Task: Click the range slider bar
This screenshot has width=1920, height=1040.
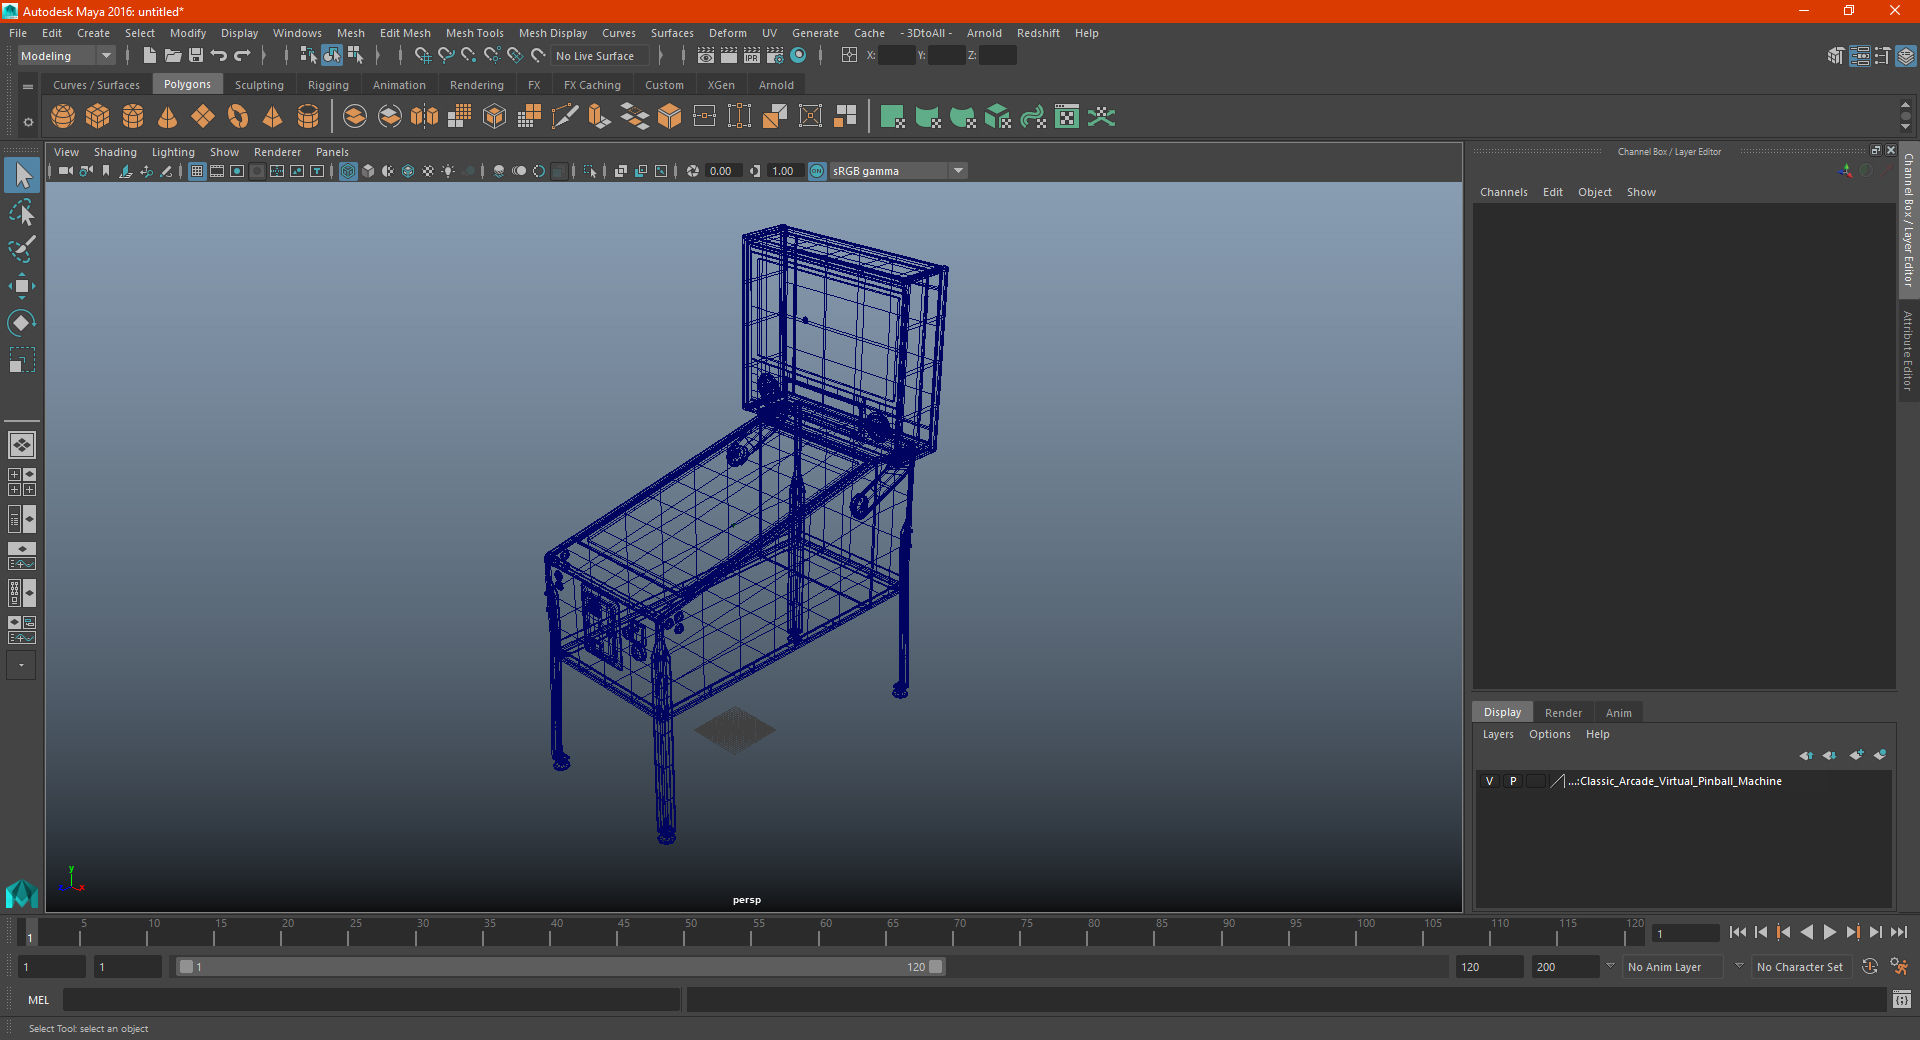Action: (x=559, y=967)
